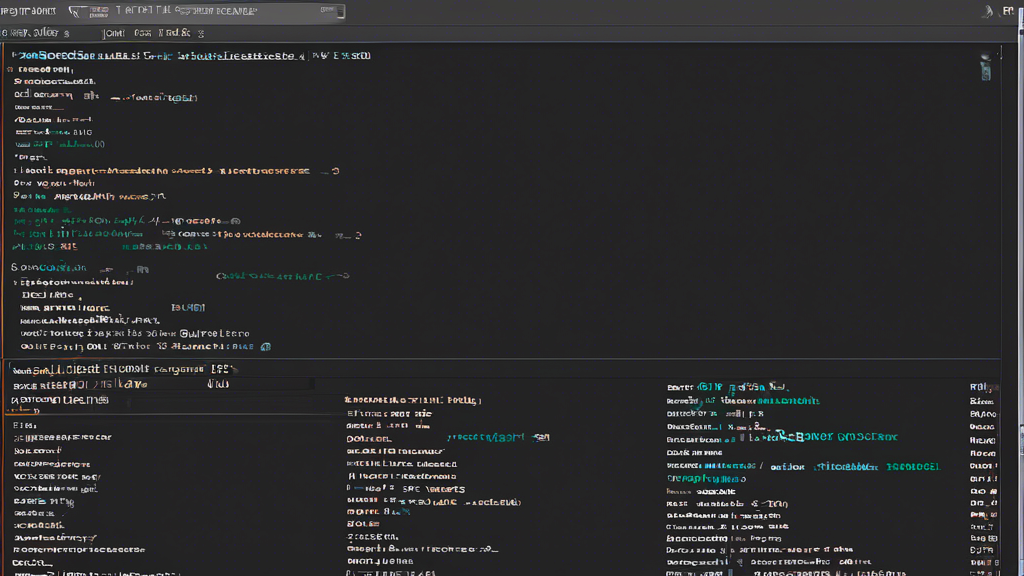Click the small square icon ending the title tab
The height and width of the screenshot is (576, 1024).
[x=340, y=12]
